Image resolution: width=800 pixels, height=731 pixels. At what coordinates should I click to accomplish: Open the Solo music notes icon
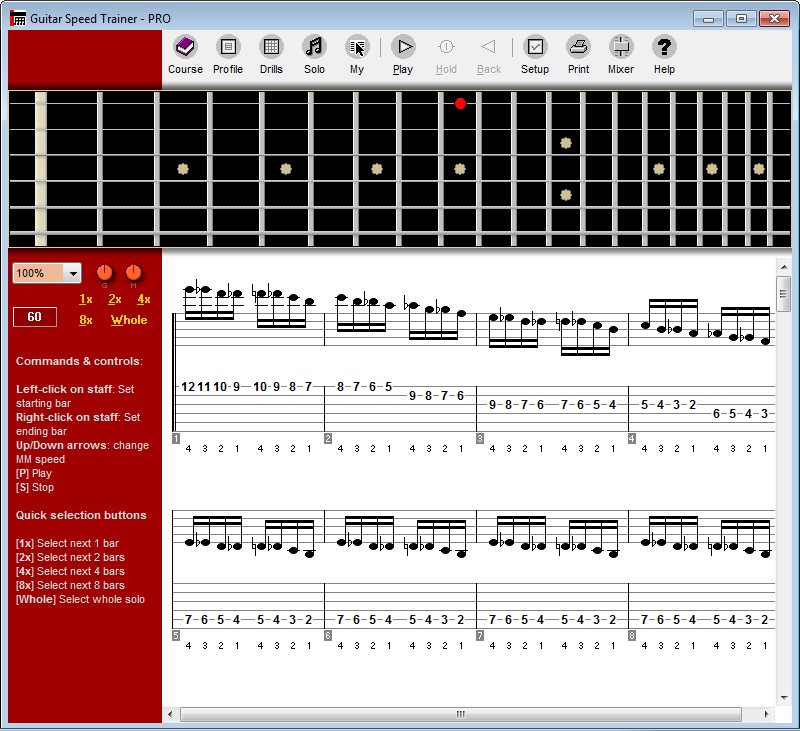(314, 47)
